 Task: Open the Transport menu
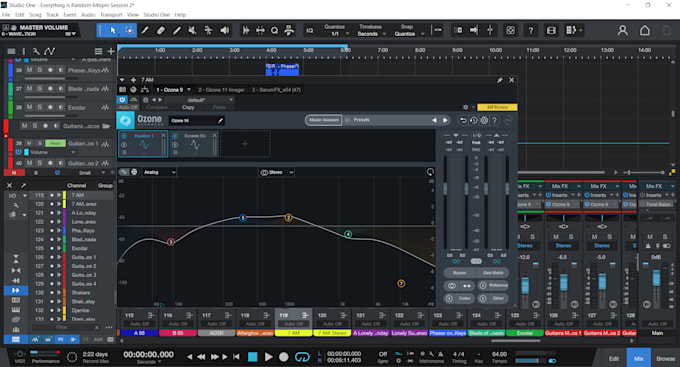[x=111, y=15]
